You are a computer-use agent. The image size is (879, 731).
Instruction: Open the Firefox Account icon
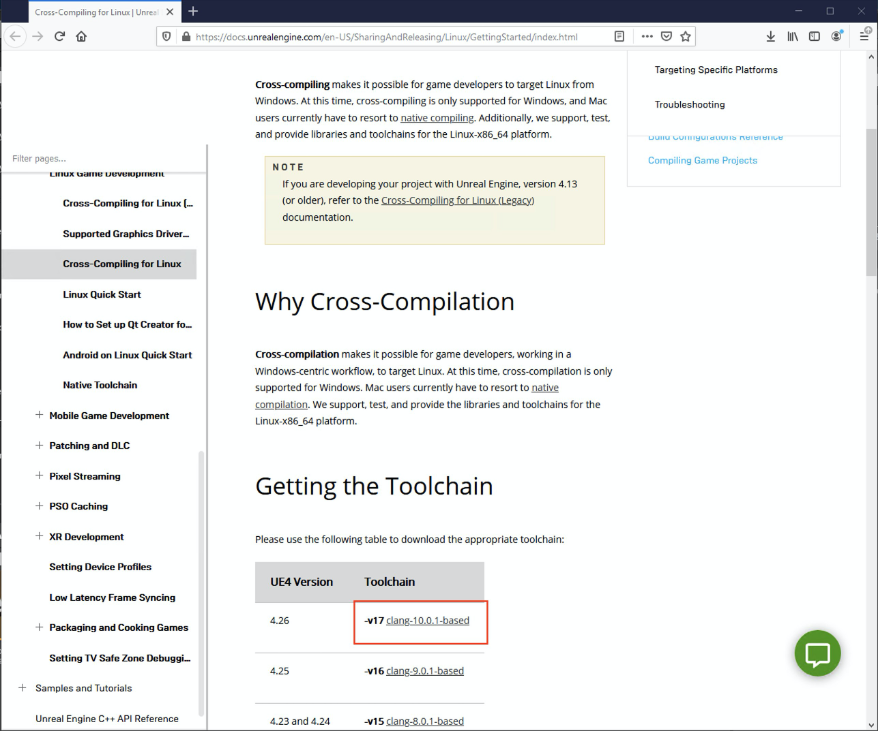(x=837, y=34)
